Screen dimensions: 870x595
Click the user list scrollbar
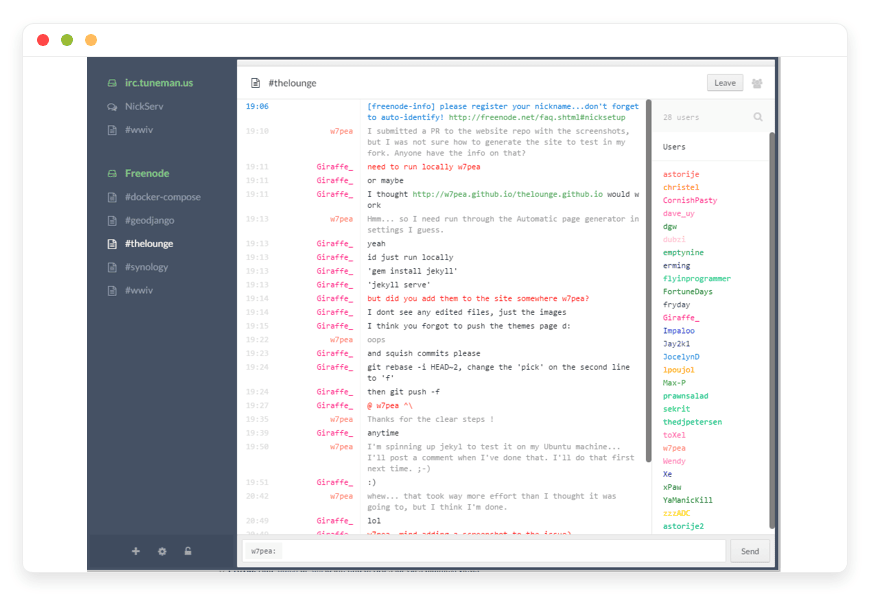[x=771, y=330]
